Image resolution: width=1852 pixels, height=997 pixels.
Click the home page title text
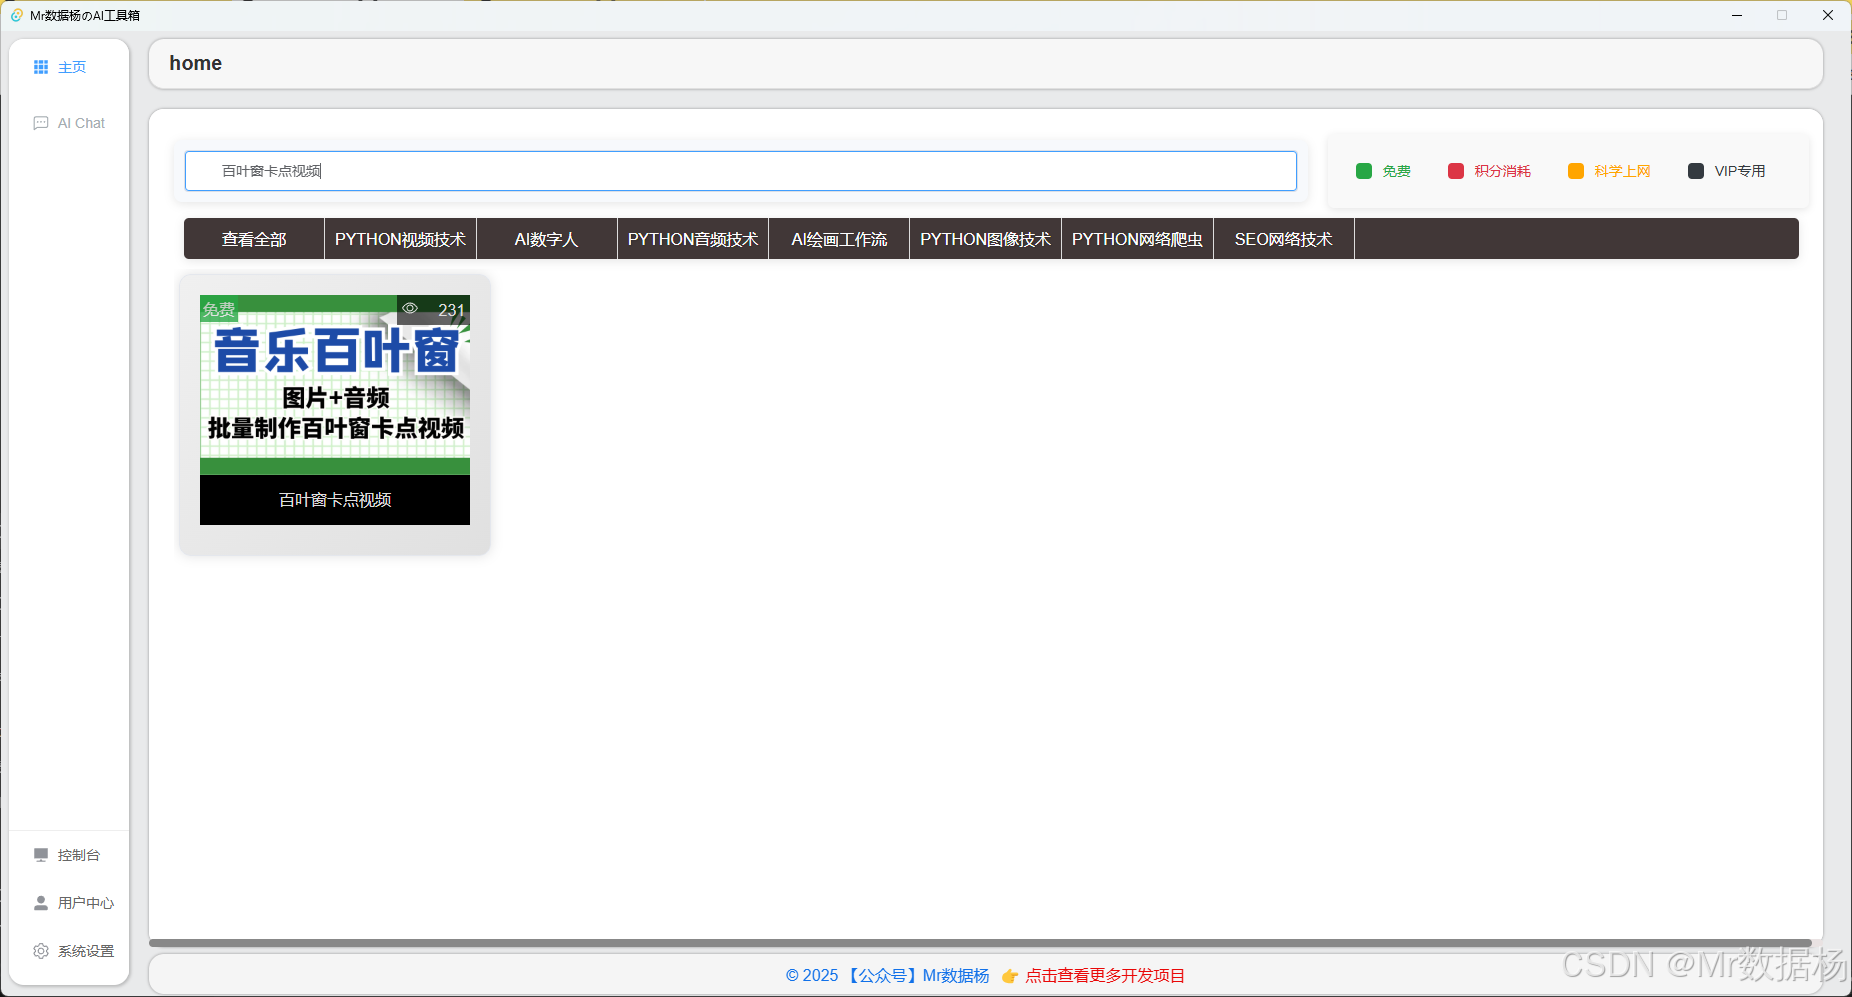[x=196, y=63]
